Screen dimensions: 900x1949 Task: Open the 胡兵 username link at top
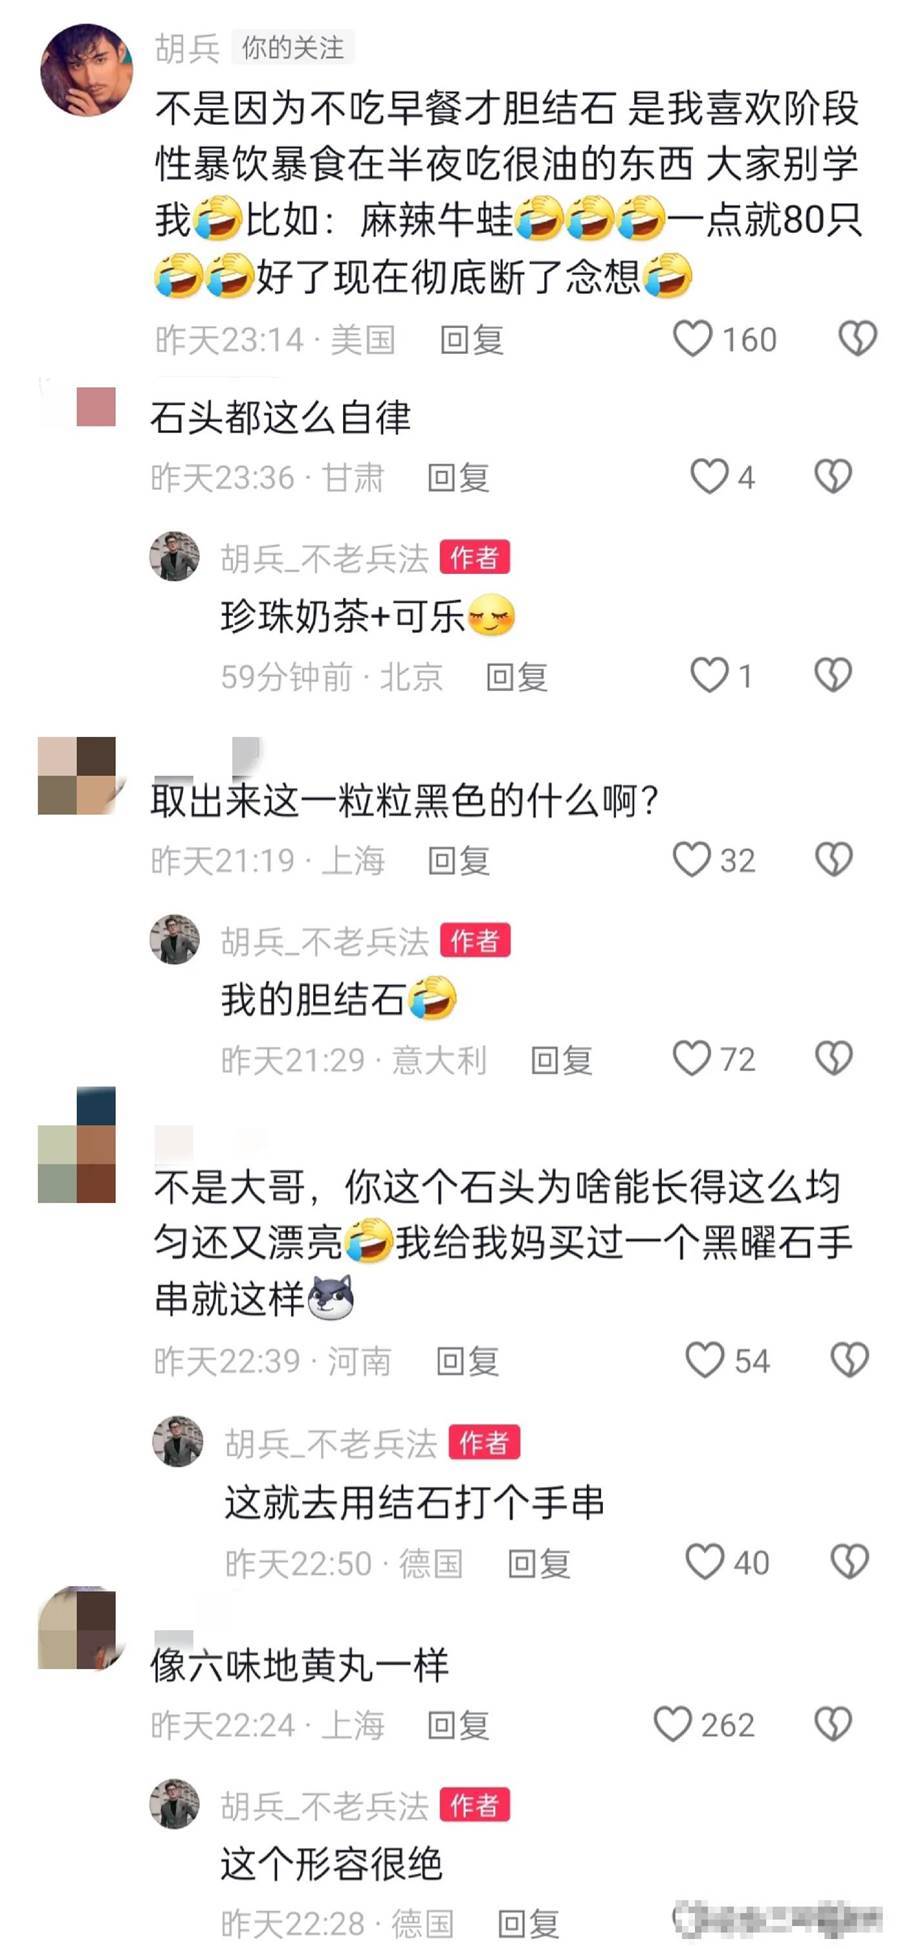coord(187,47)
